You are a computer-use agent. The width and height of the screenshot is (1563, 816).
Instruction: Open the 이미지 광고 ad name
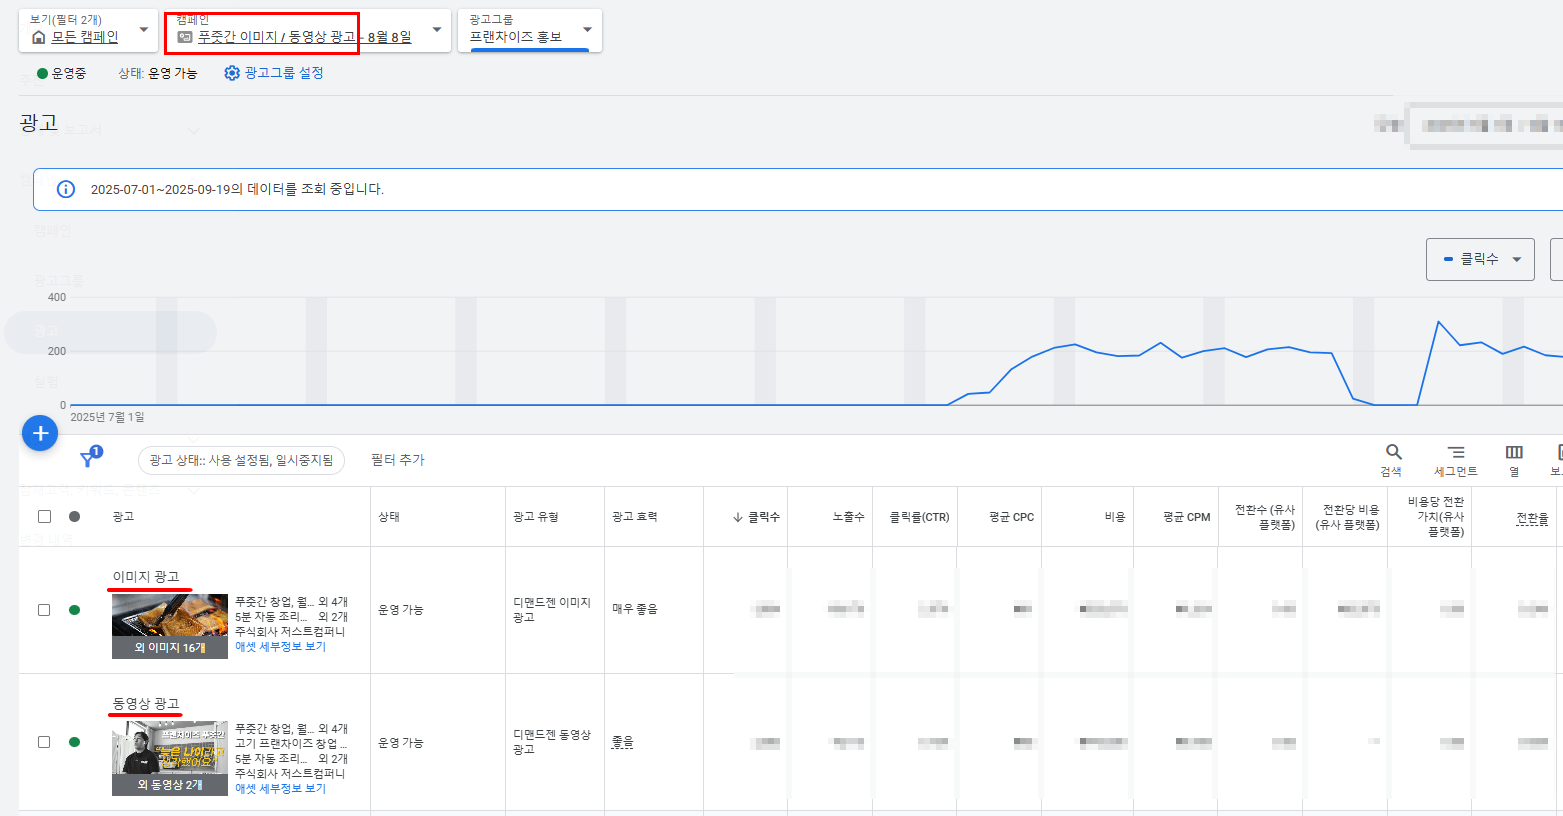point(146,577)
